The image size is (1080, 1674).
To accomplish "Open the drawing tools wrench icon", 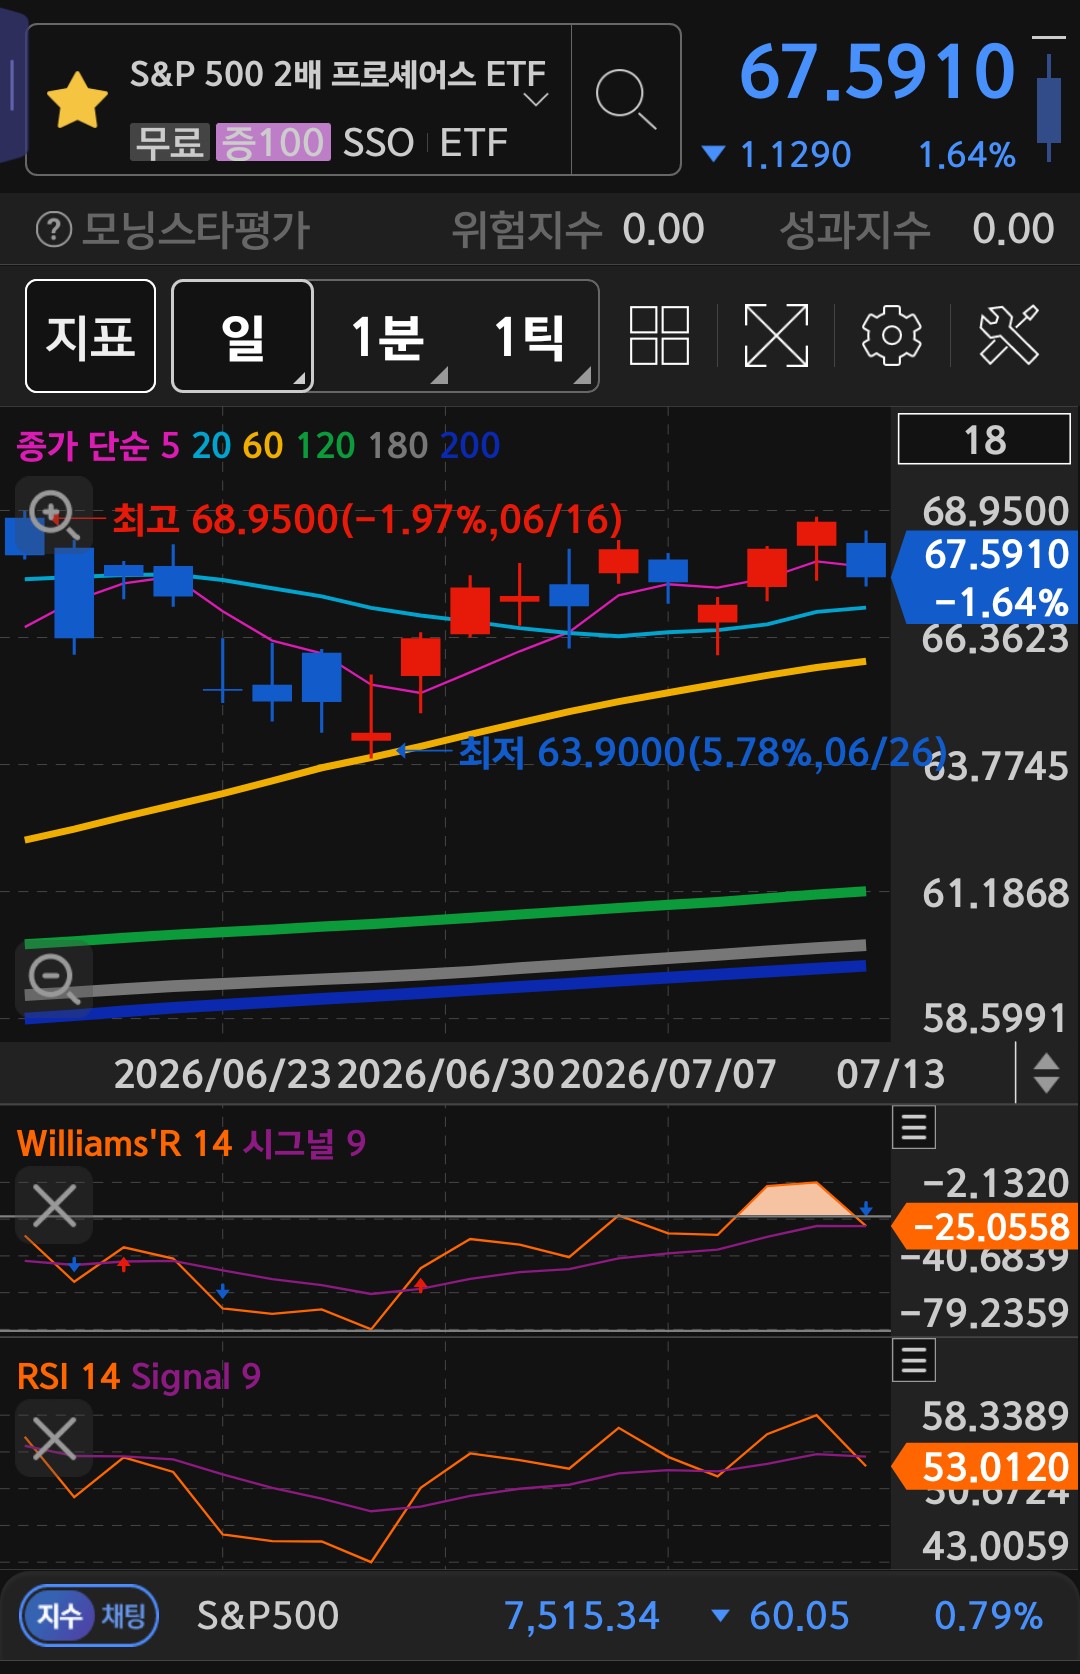I will click(x=1009, y=335).
